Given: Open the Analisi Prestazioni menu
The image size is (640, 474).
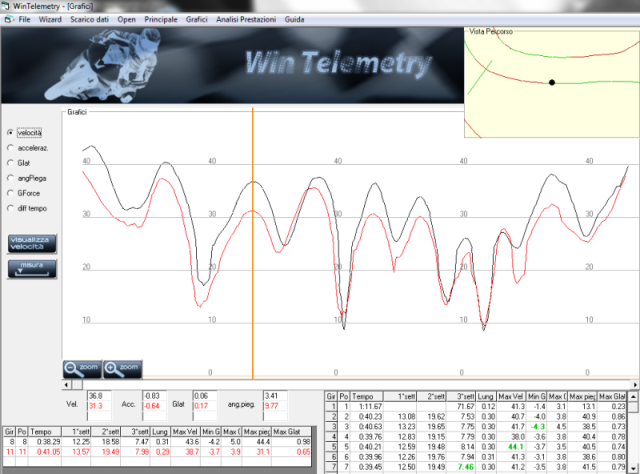Looking at the screenshot, I should (x=246, y=19).
